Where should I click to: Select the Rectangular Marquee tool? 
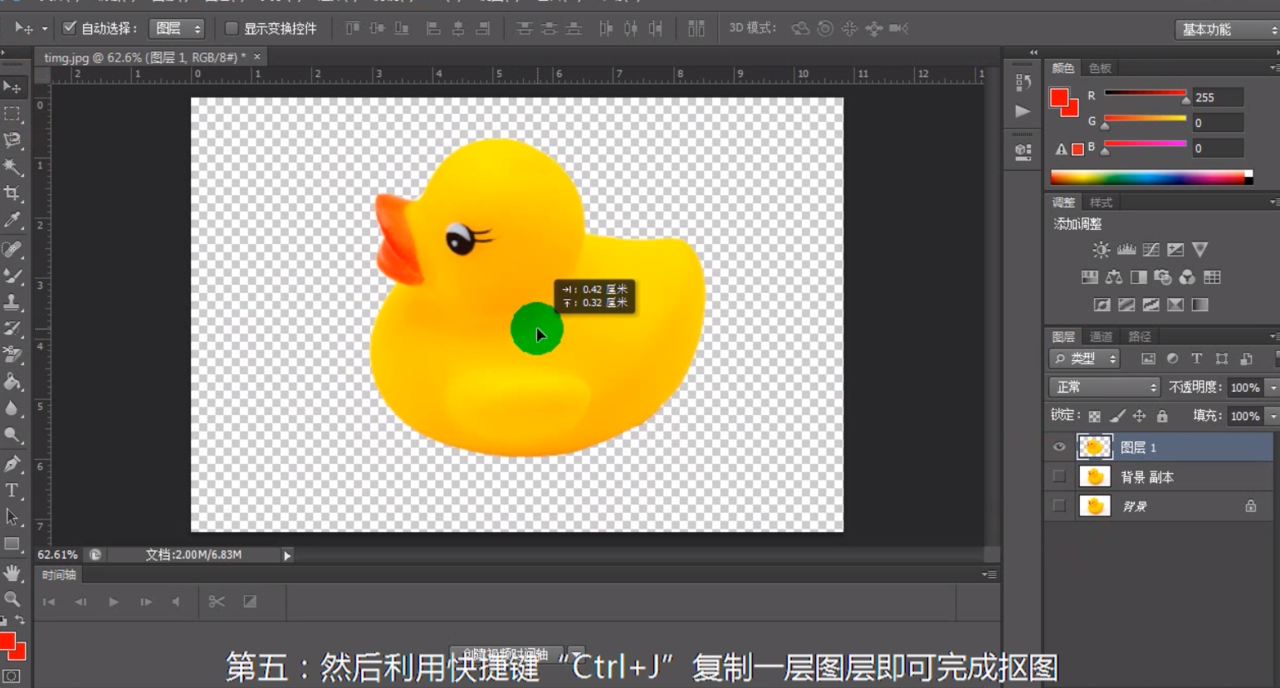tap(12, 114)
